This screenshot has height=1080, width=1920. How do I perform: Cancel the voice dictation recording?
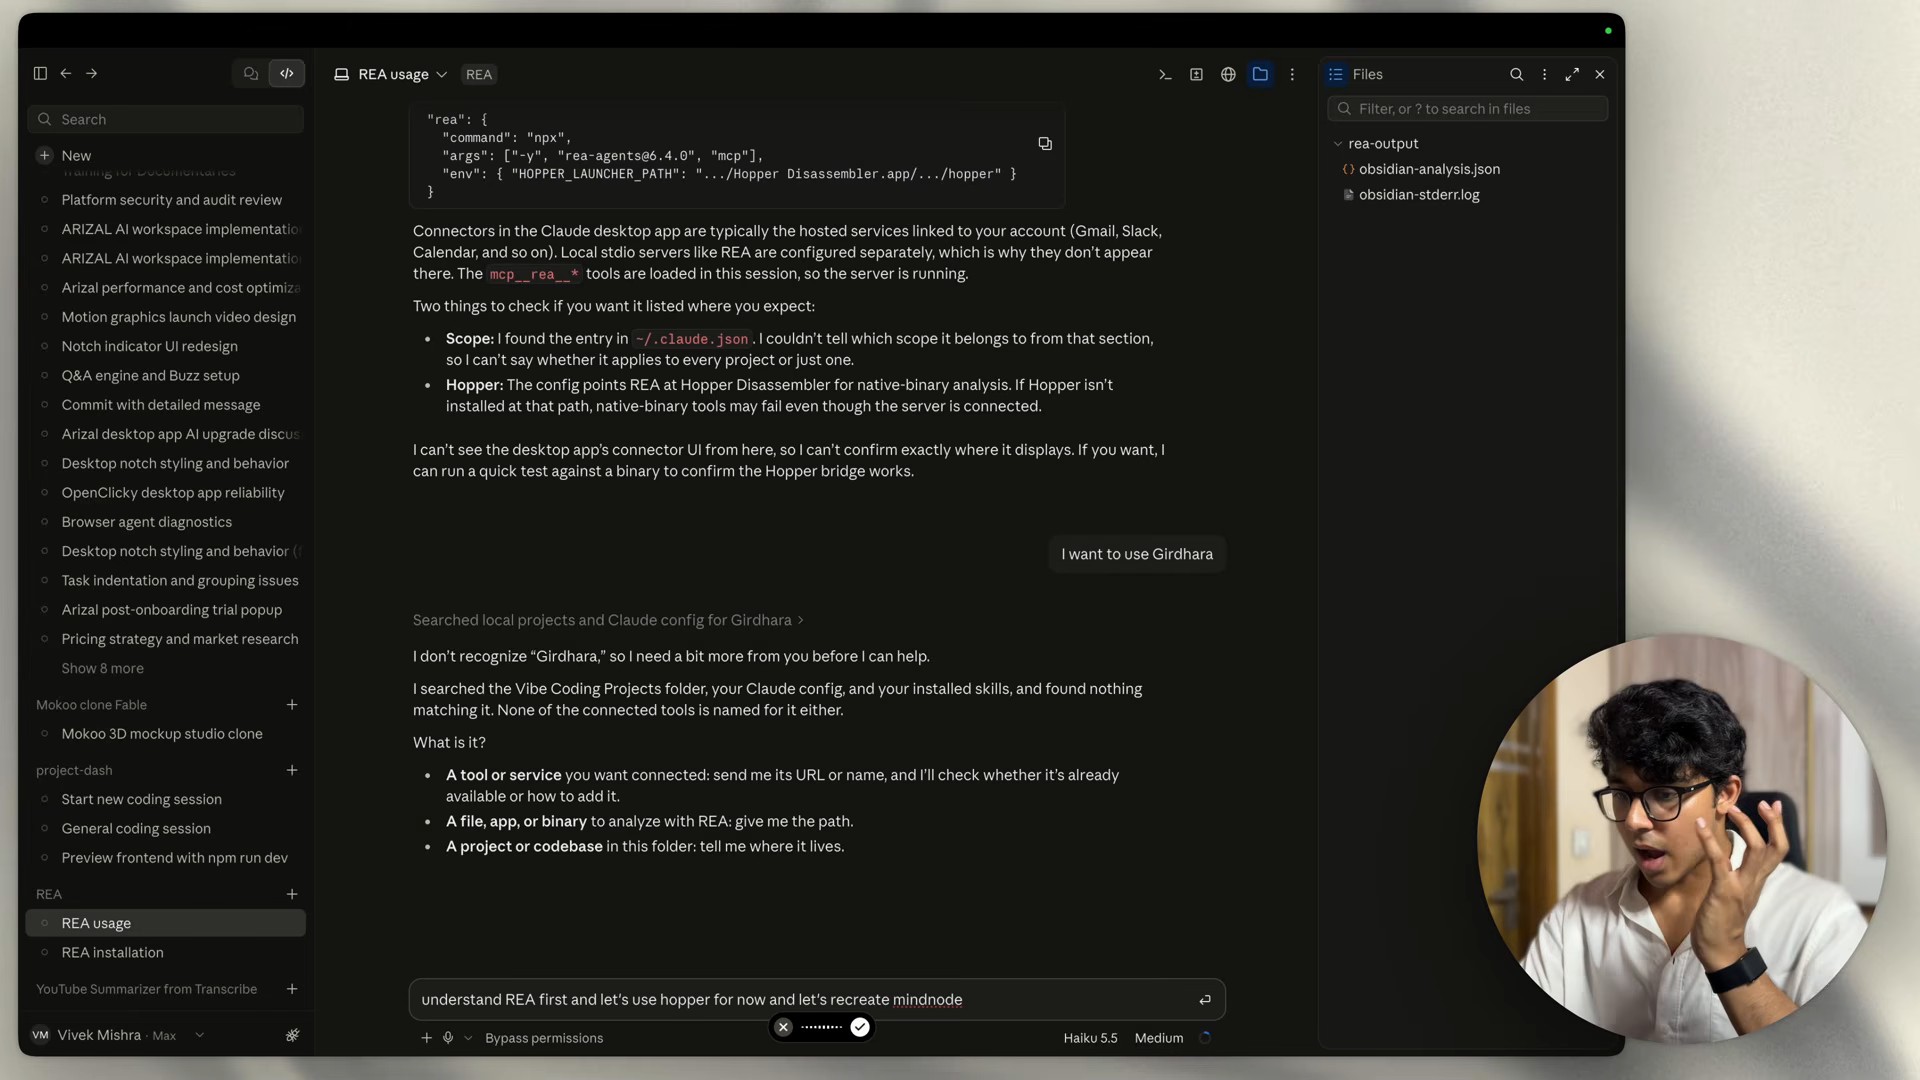784,1027
